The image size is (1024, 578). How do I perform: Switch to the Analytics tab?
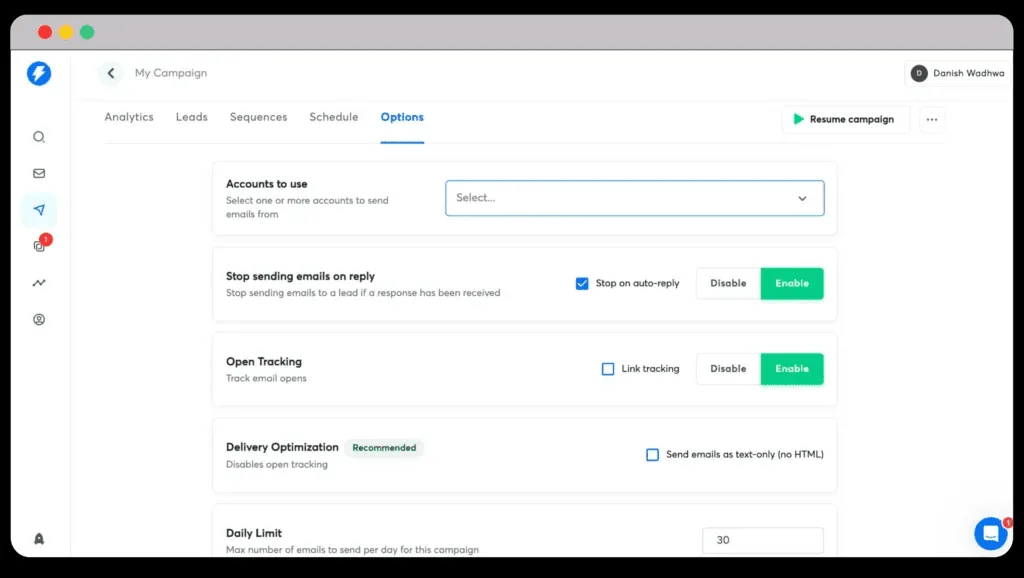pos(129,117)
